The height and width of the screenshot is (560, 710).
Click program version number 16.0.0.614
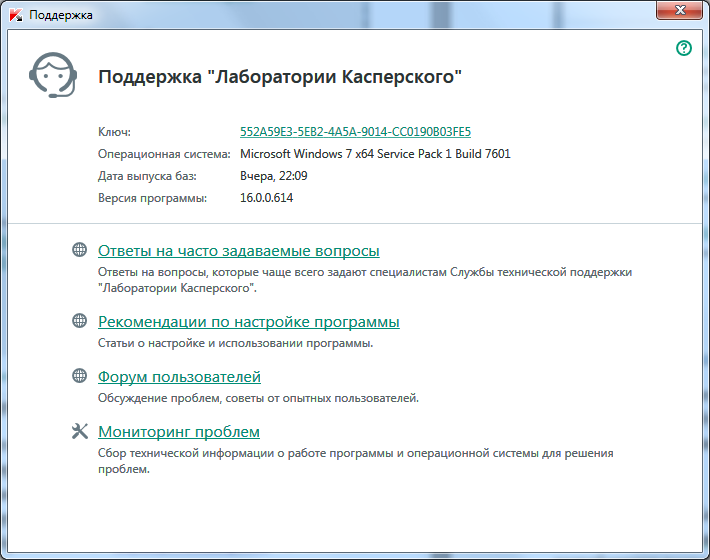pyautogui.click(x=266, y=198)
